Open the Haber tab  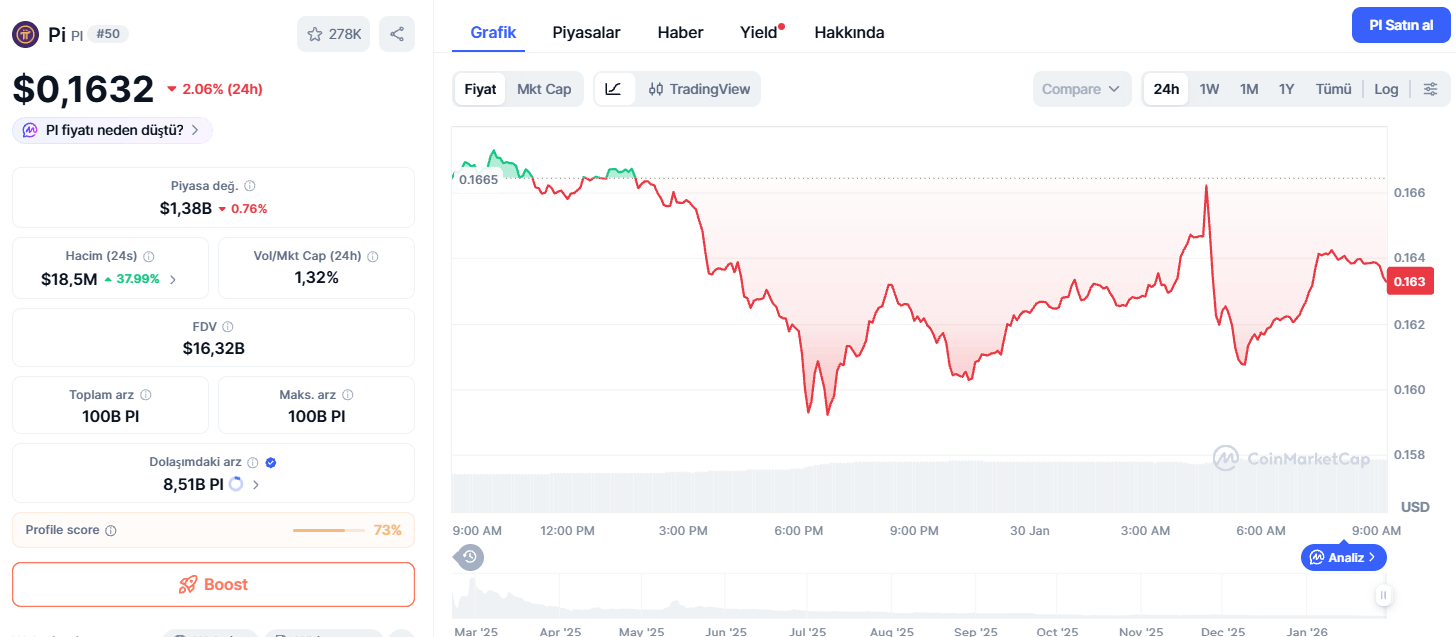680,32
